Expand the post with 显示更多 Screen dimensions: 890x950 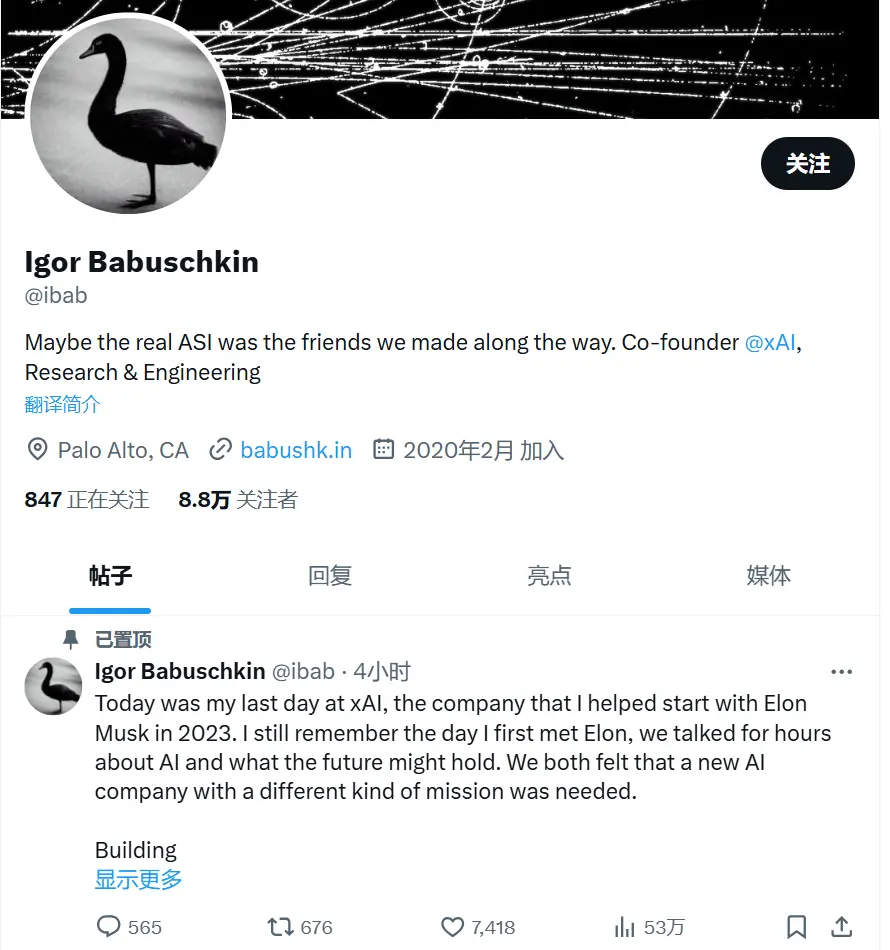tap(139, 880)
